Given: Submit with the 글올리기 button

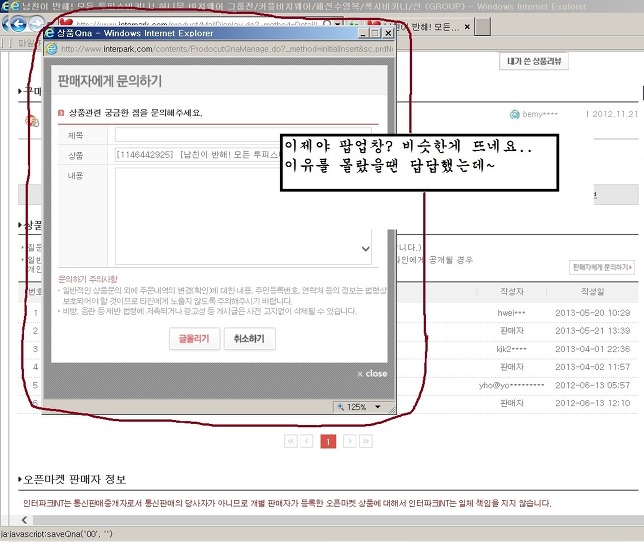Looking at the screenshot, I should [x=194, y=338].
